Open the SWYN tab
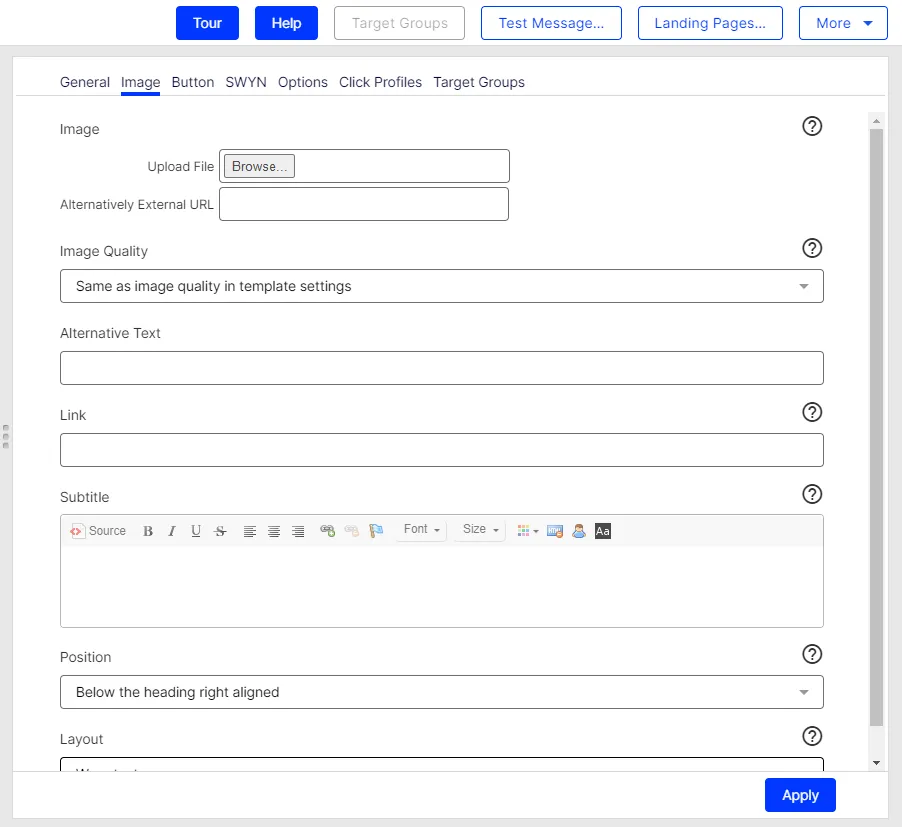This screenshot has height=827, width=902. pos(246,82)
